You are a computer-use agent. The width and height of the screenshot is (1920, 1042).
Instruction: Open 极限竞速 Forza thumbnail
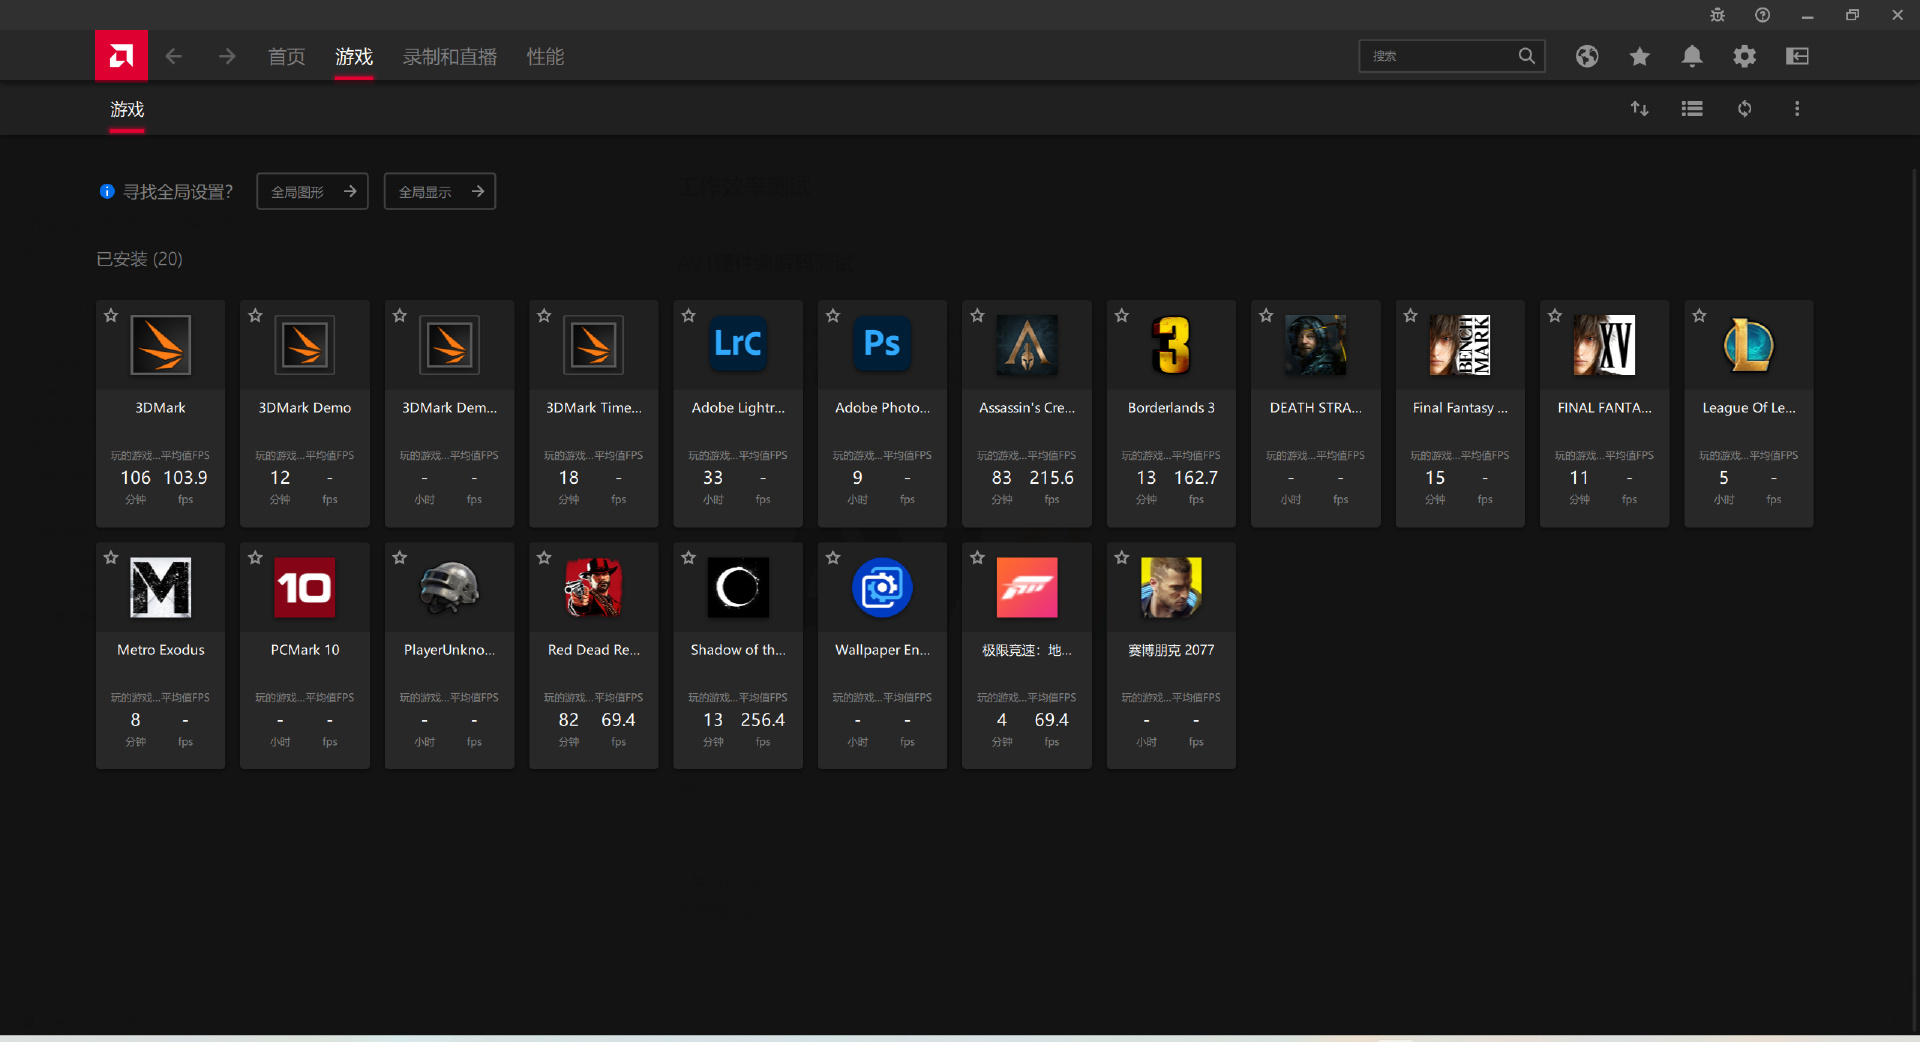[x=1027, y=587]
